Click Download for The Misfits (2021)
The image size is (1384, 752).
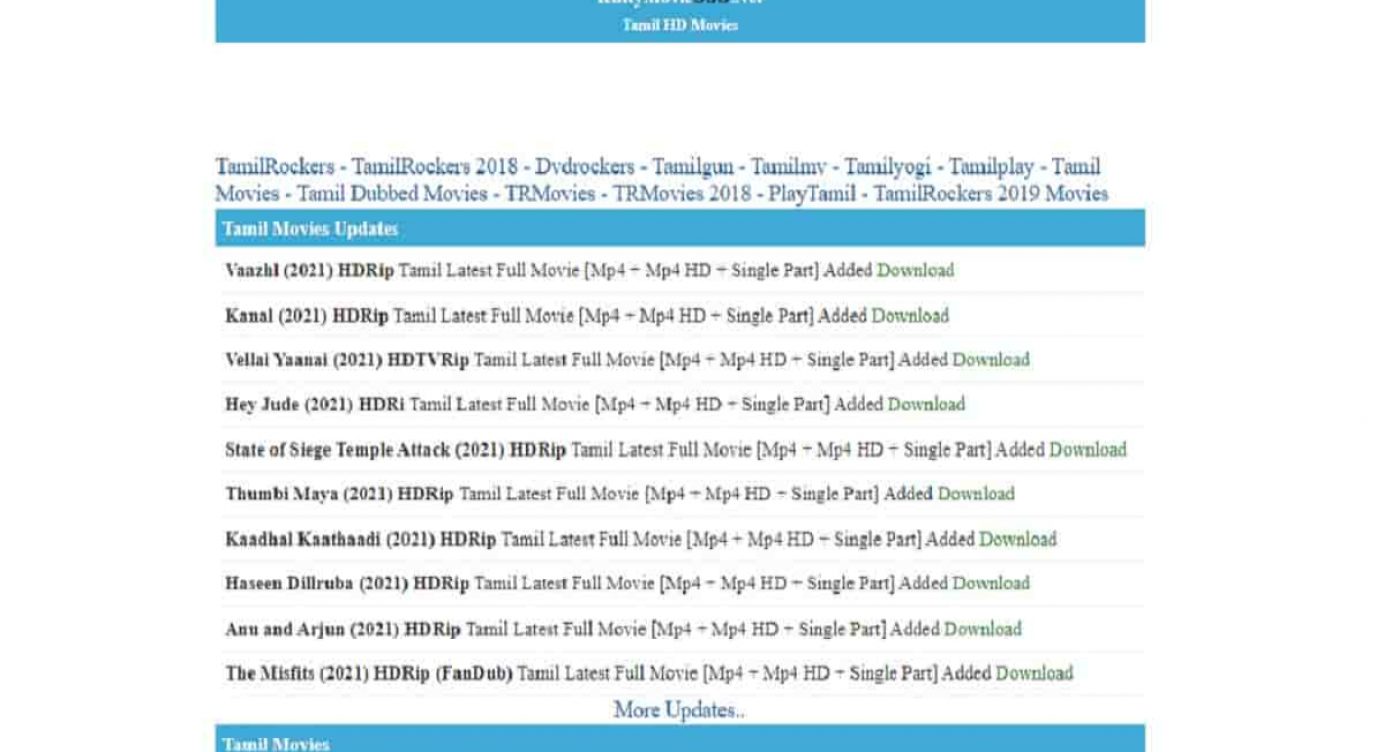click(x=1034, y=673)
